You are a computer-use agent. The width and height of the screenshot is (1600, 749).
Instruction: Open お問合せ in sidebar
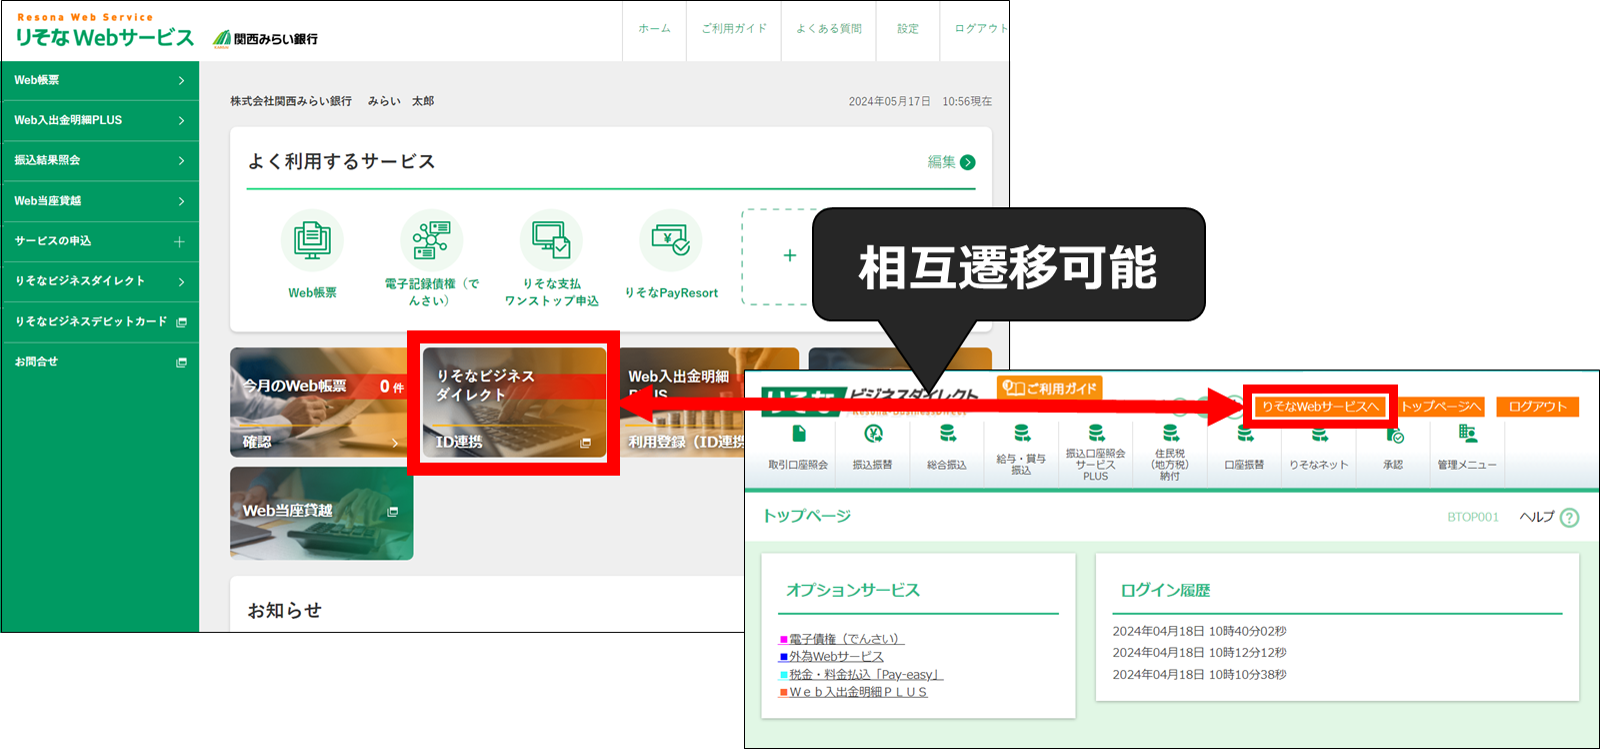(x=100, y=362)
